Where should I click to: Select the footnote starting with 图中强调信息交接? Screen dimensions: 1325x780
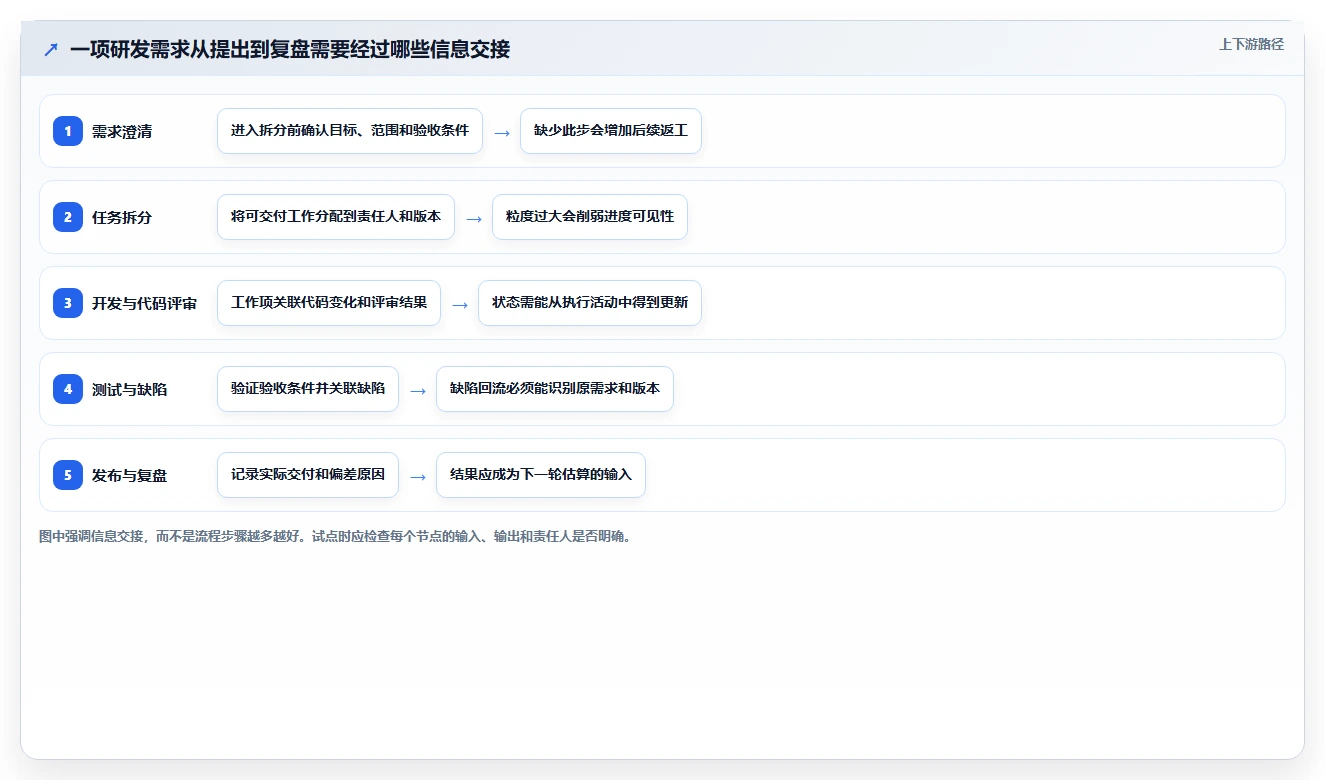[x=335, y=536]
